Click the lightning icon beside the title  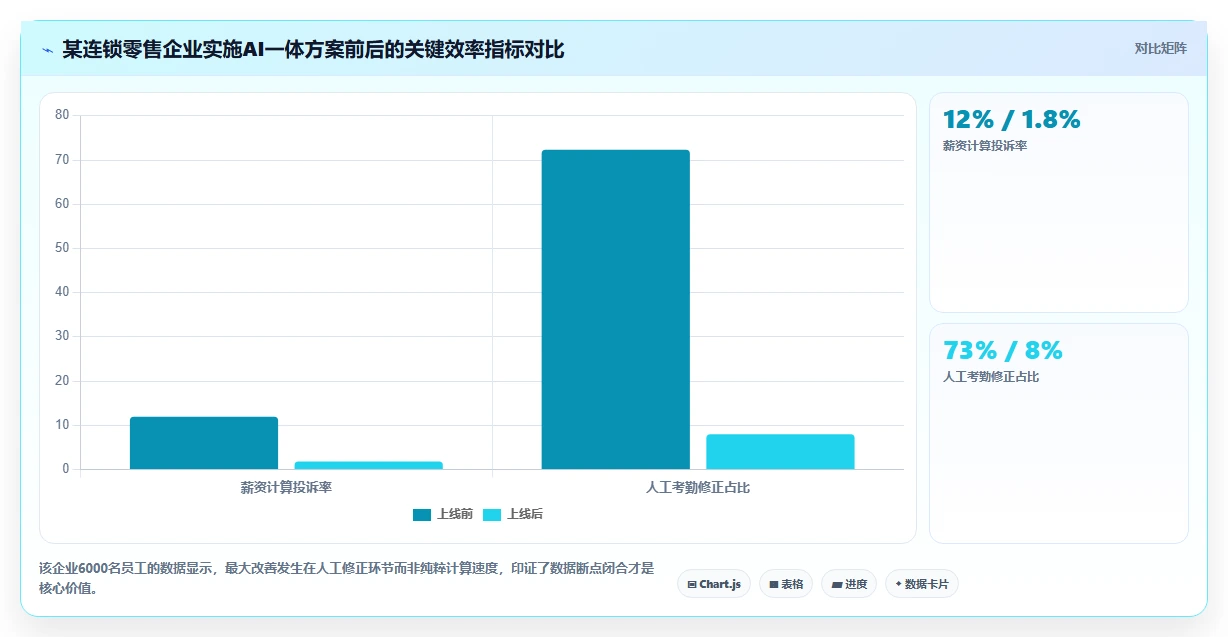point(47,50)
